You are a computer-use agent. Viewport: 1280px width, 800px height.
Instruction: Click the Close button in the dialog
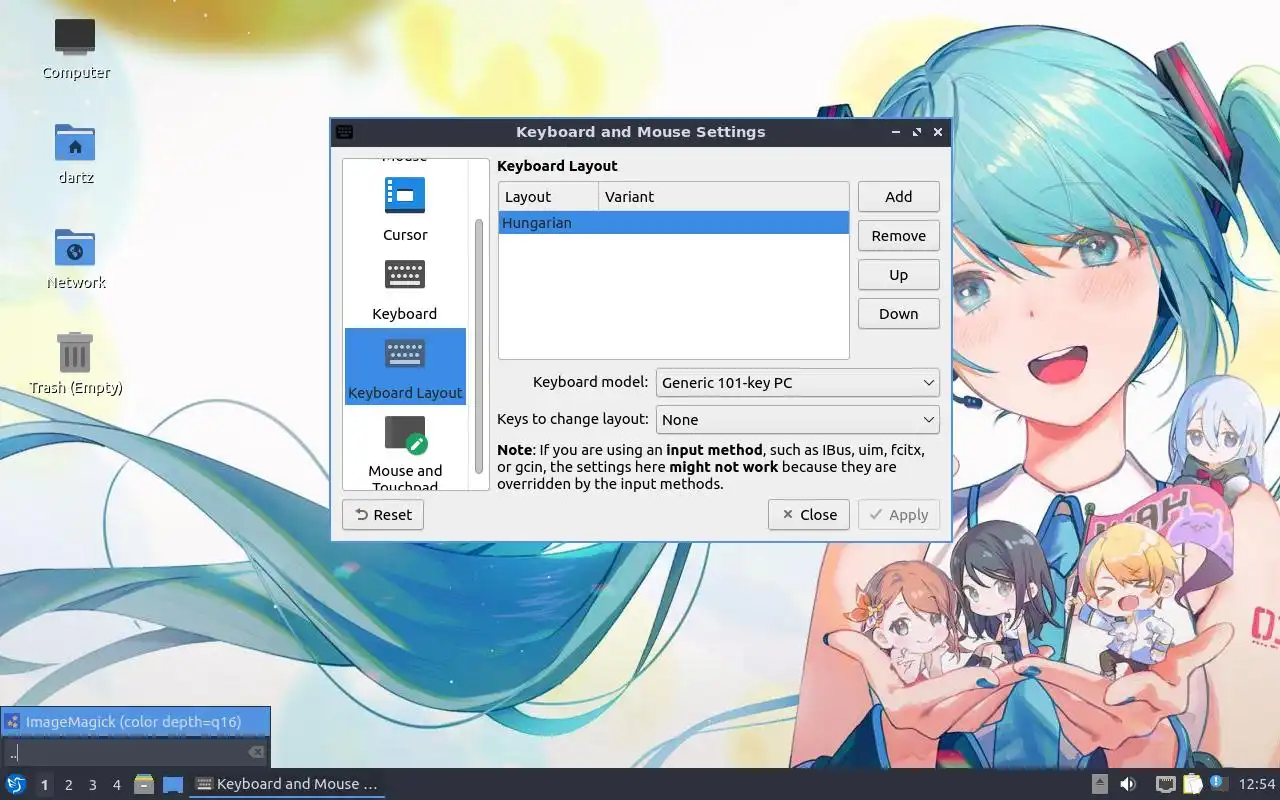tap(809, 514)
